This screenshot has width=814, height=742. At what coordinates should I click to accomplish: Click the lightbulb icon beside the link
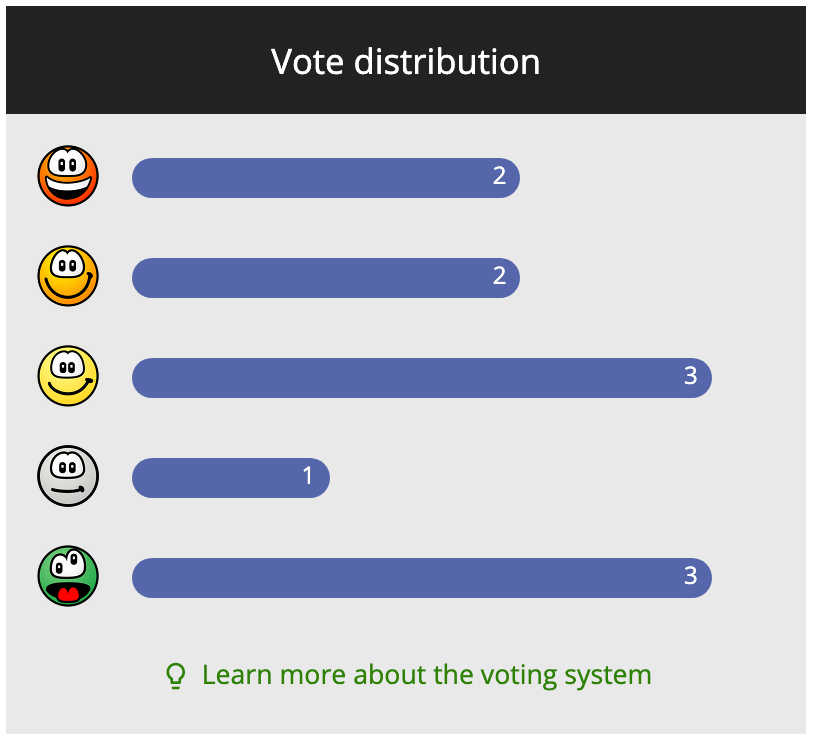click(x=176, y=676)
